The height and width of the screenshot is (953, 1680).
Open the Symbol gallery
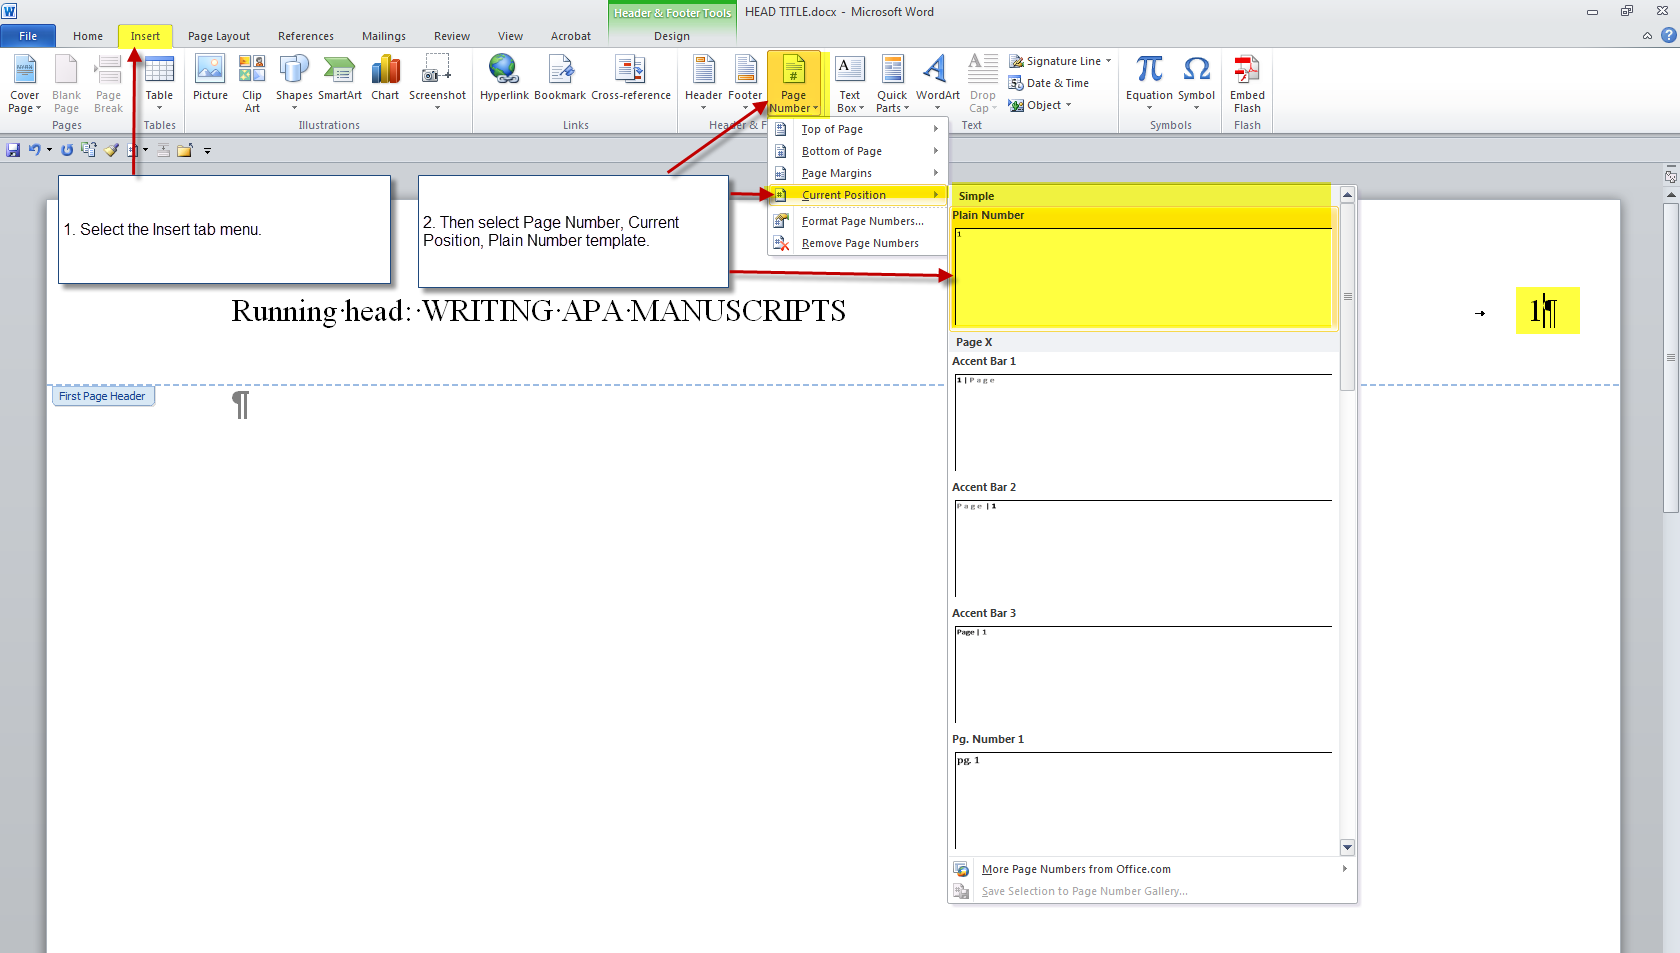[1196, 84]
